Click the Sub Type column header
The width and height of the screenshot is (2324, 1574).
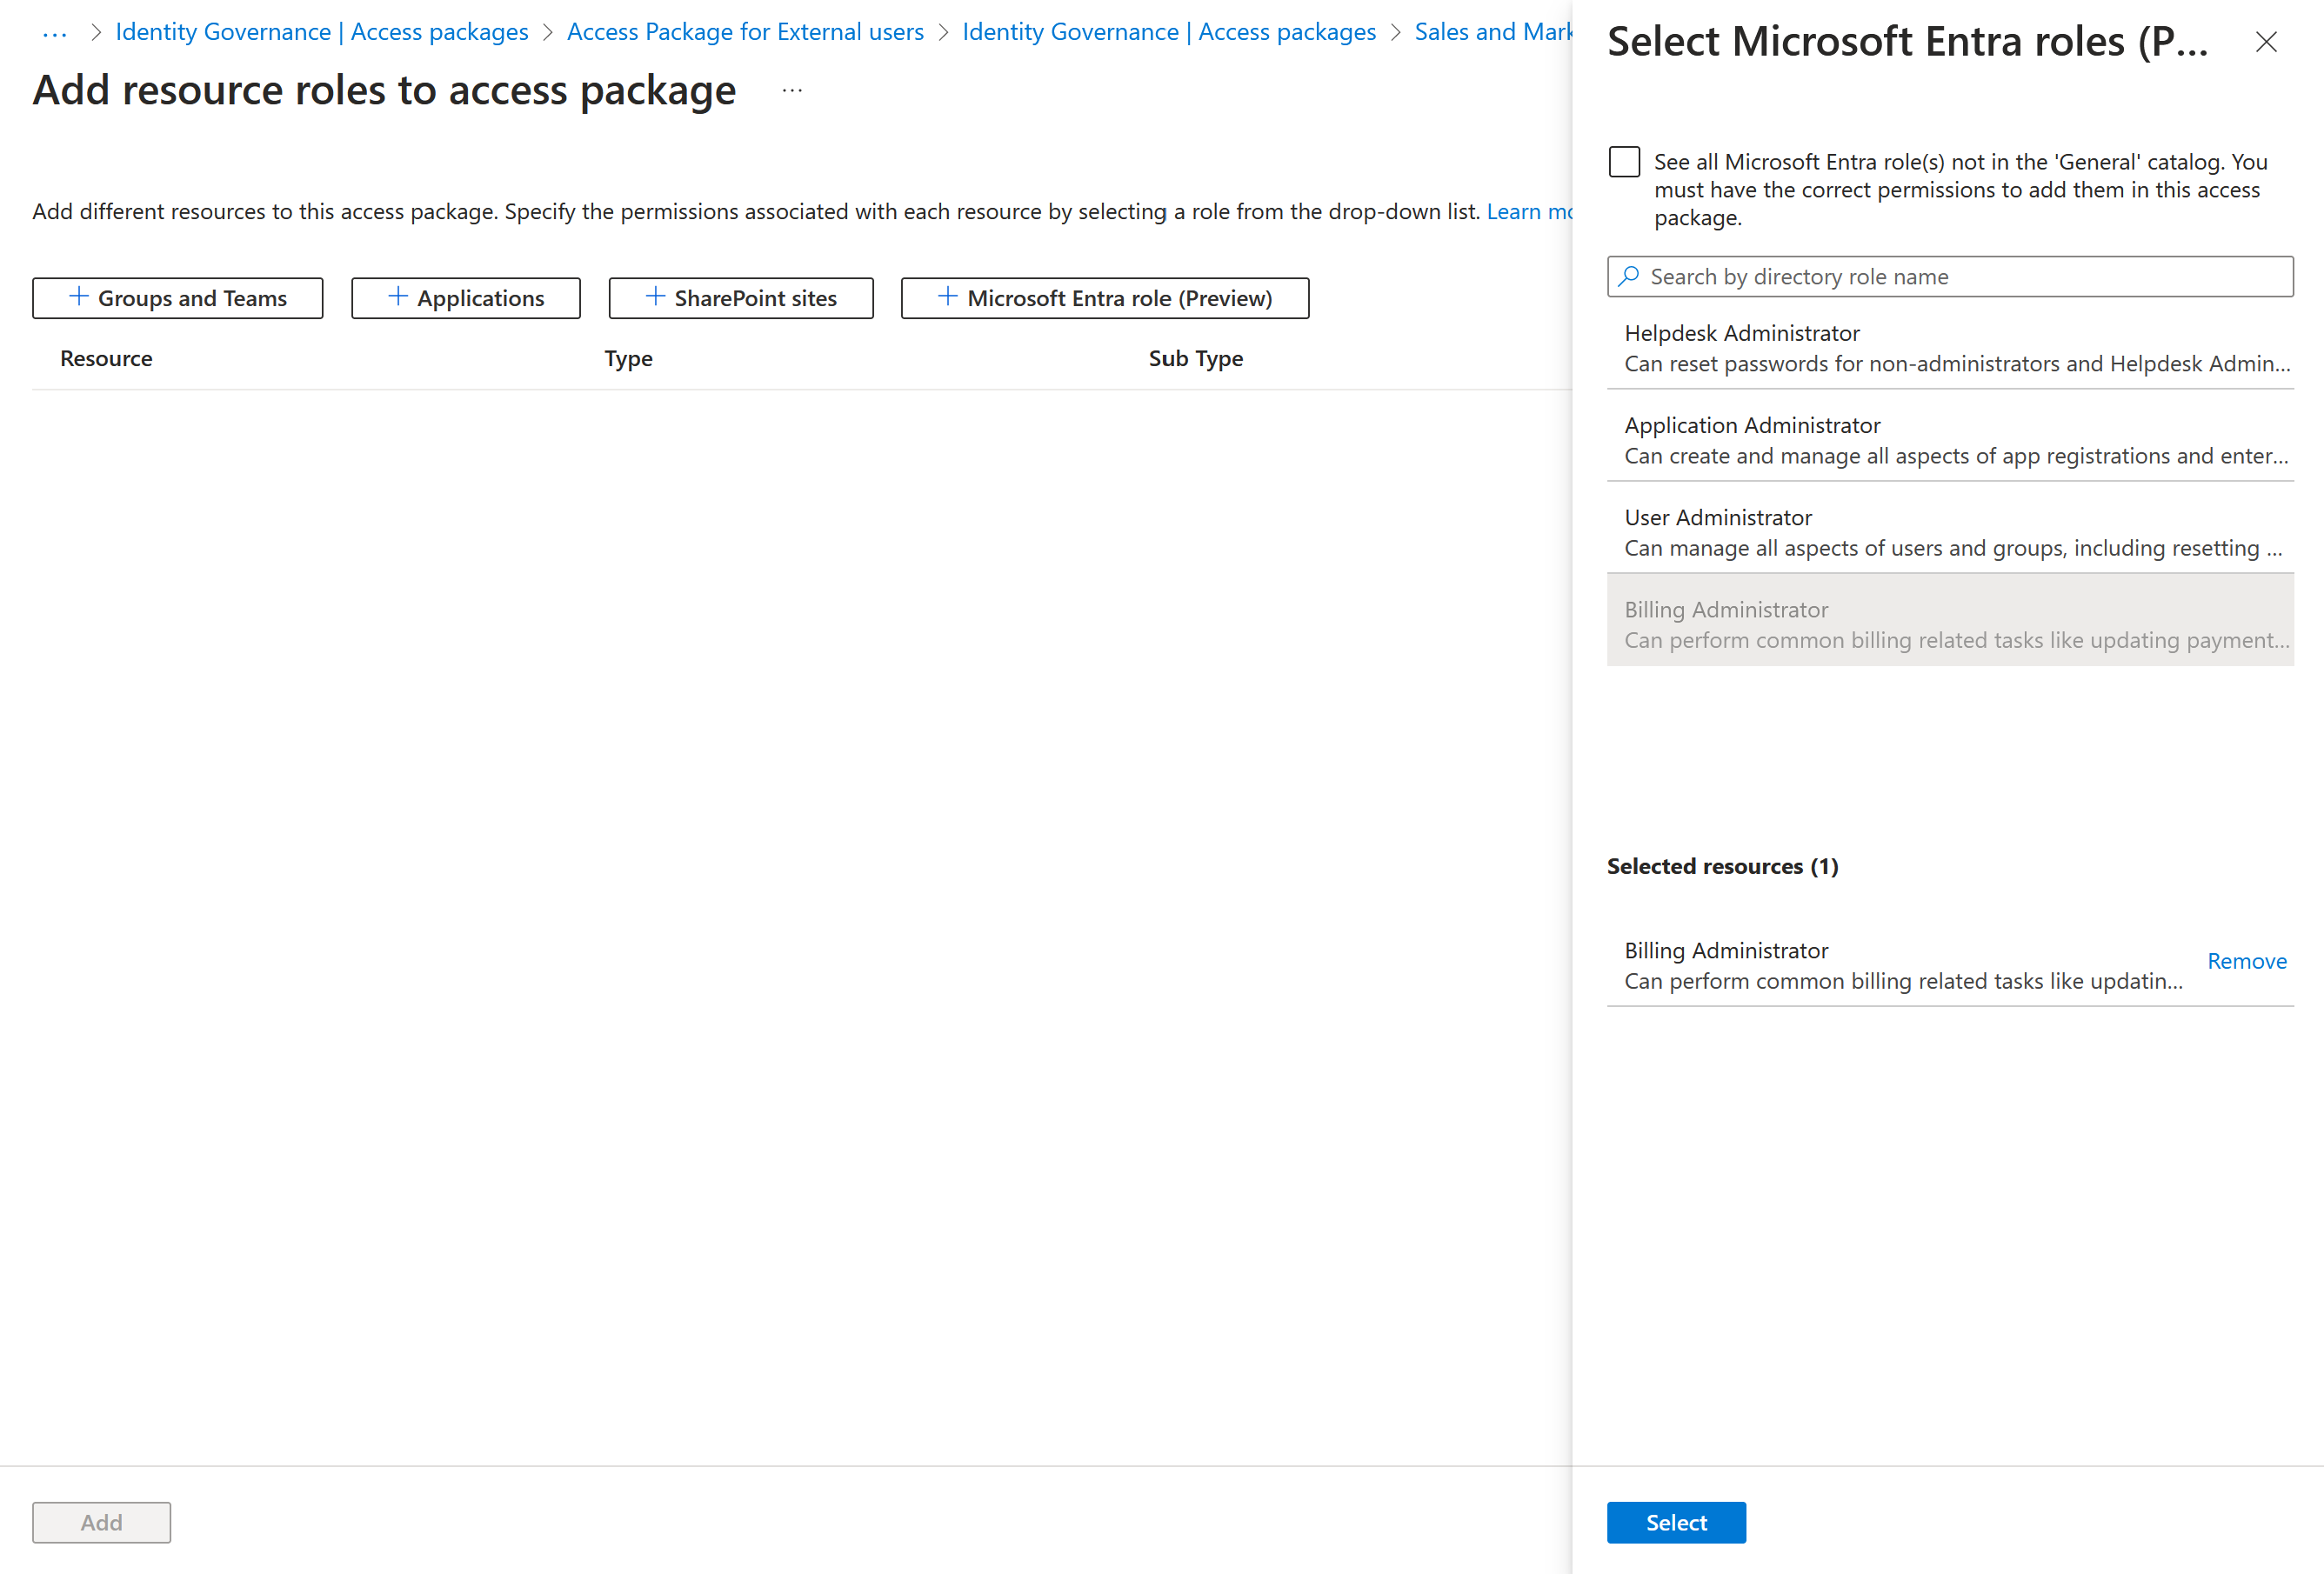[1191, 358]
